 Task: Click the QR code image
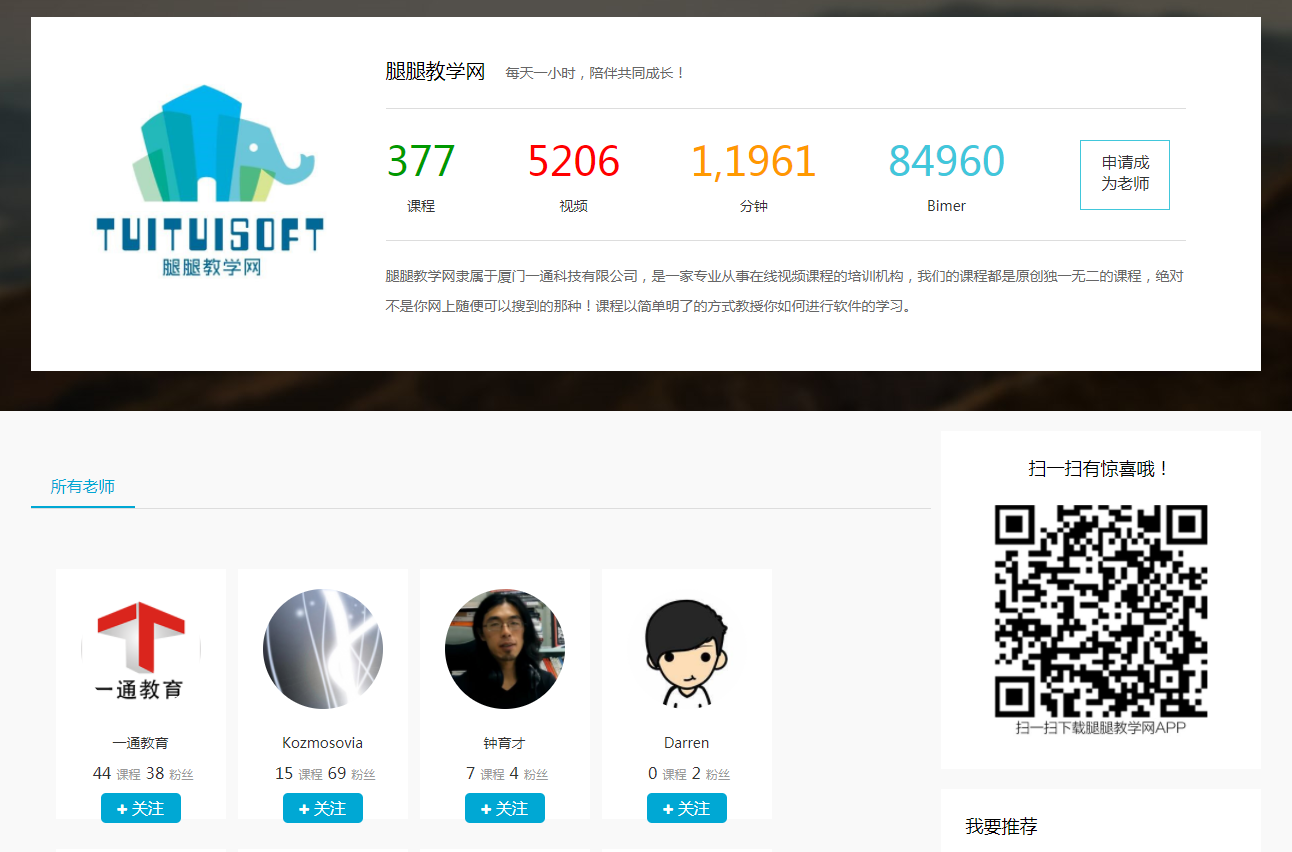(x=1101, y=611)
